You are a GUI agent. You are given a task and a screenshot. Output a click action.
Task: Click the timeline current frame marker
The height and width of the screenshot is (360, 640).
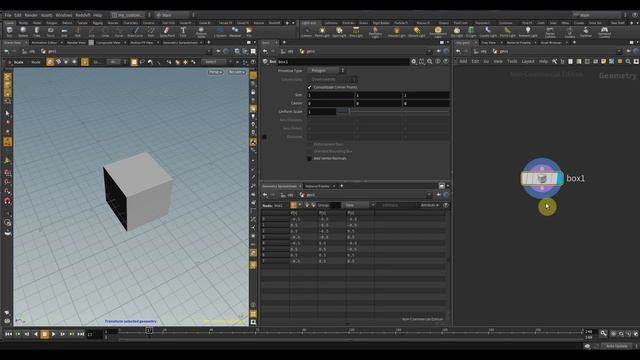click(149, 331)
